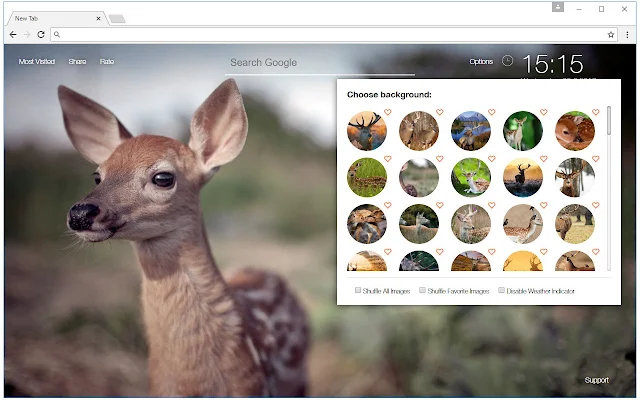Choose the close-up nuzzling deer background
The image size is (640, 400).
367,224
